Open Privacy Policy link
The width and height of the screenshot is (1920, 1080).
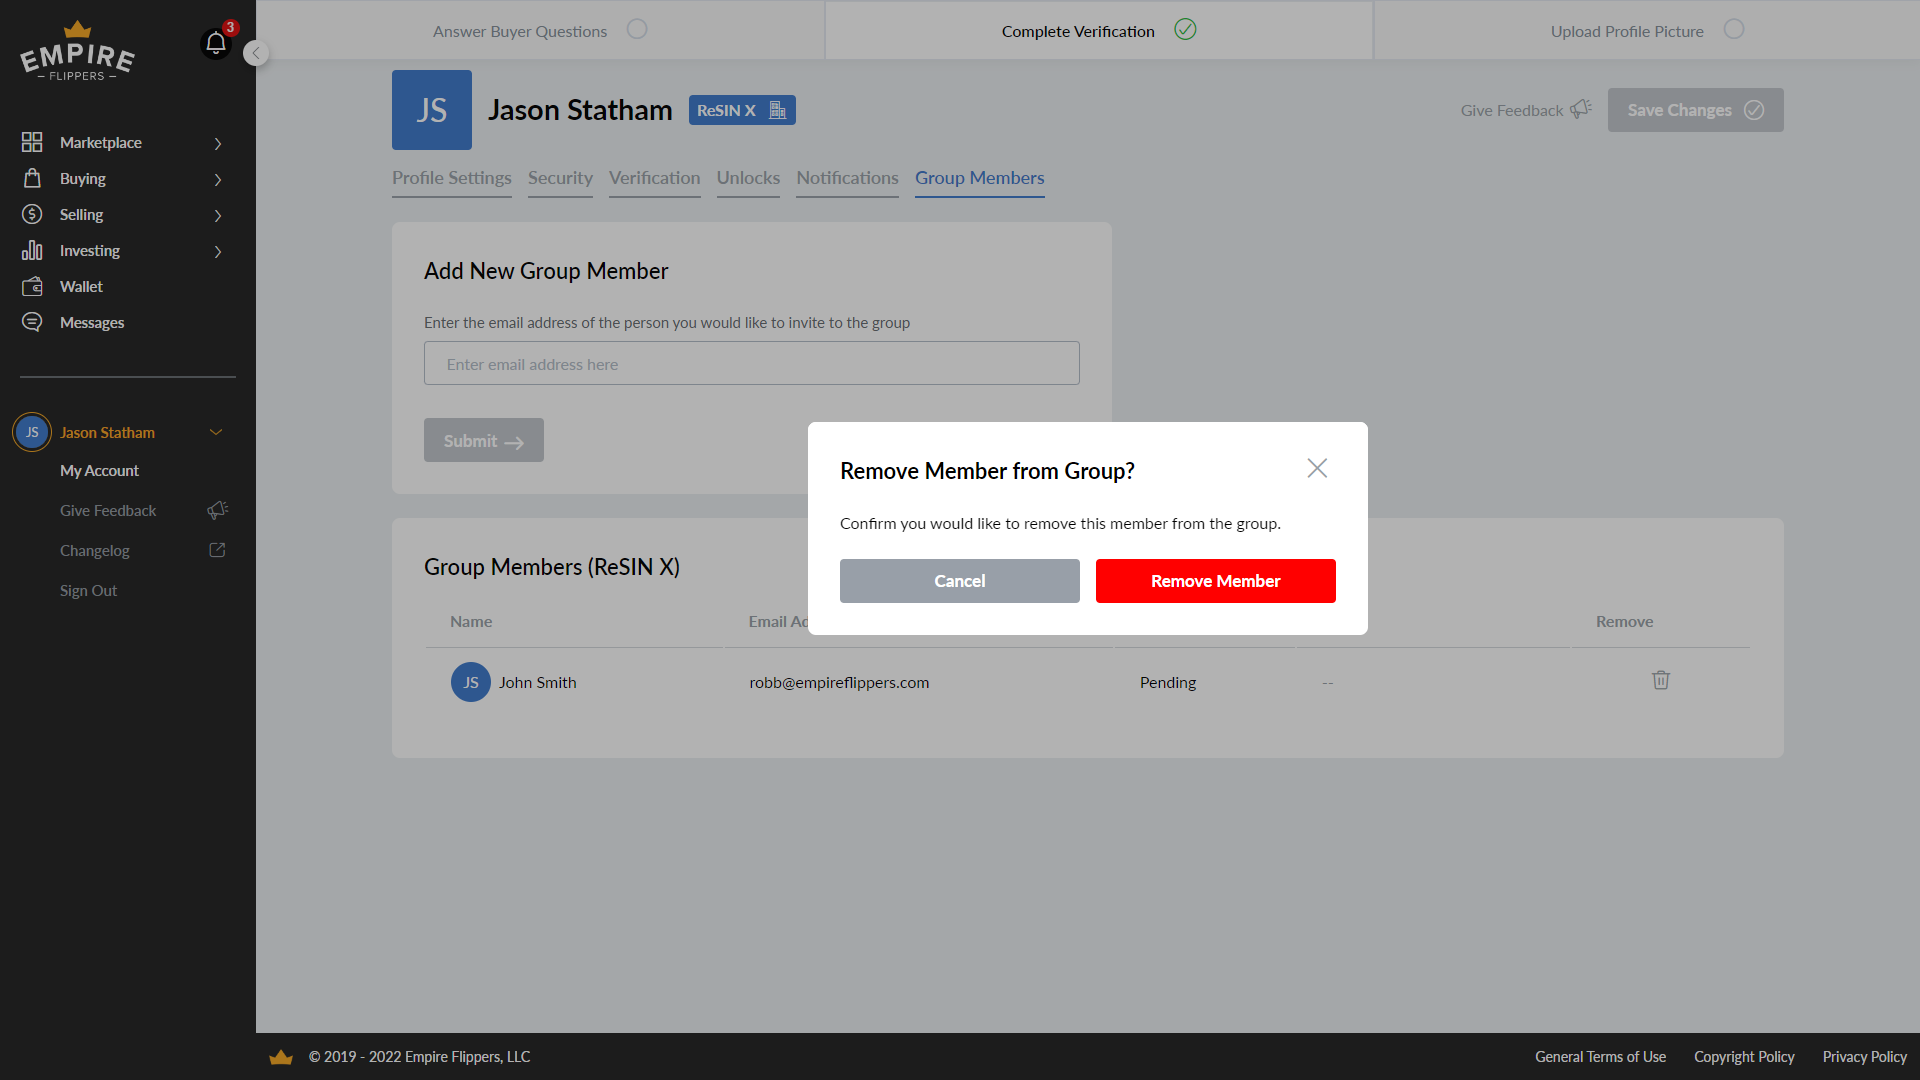(x=1864, y=1057)
